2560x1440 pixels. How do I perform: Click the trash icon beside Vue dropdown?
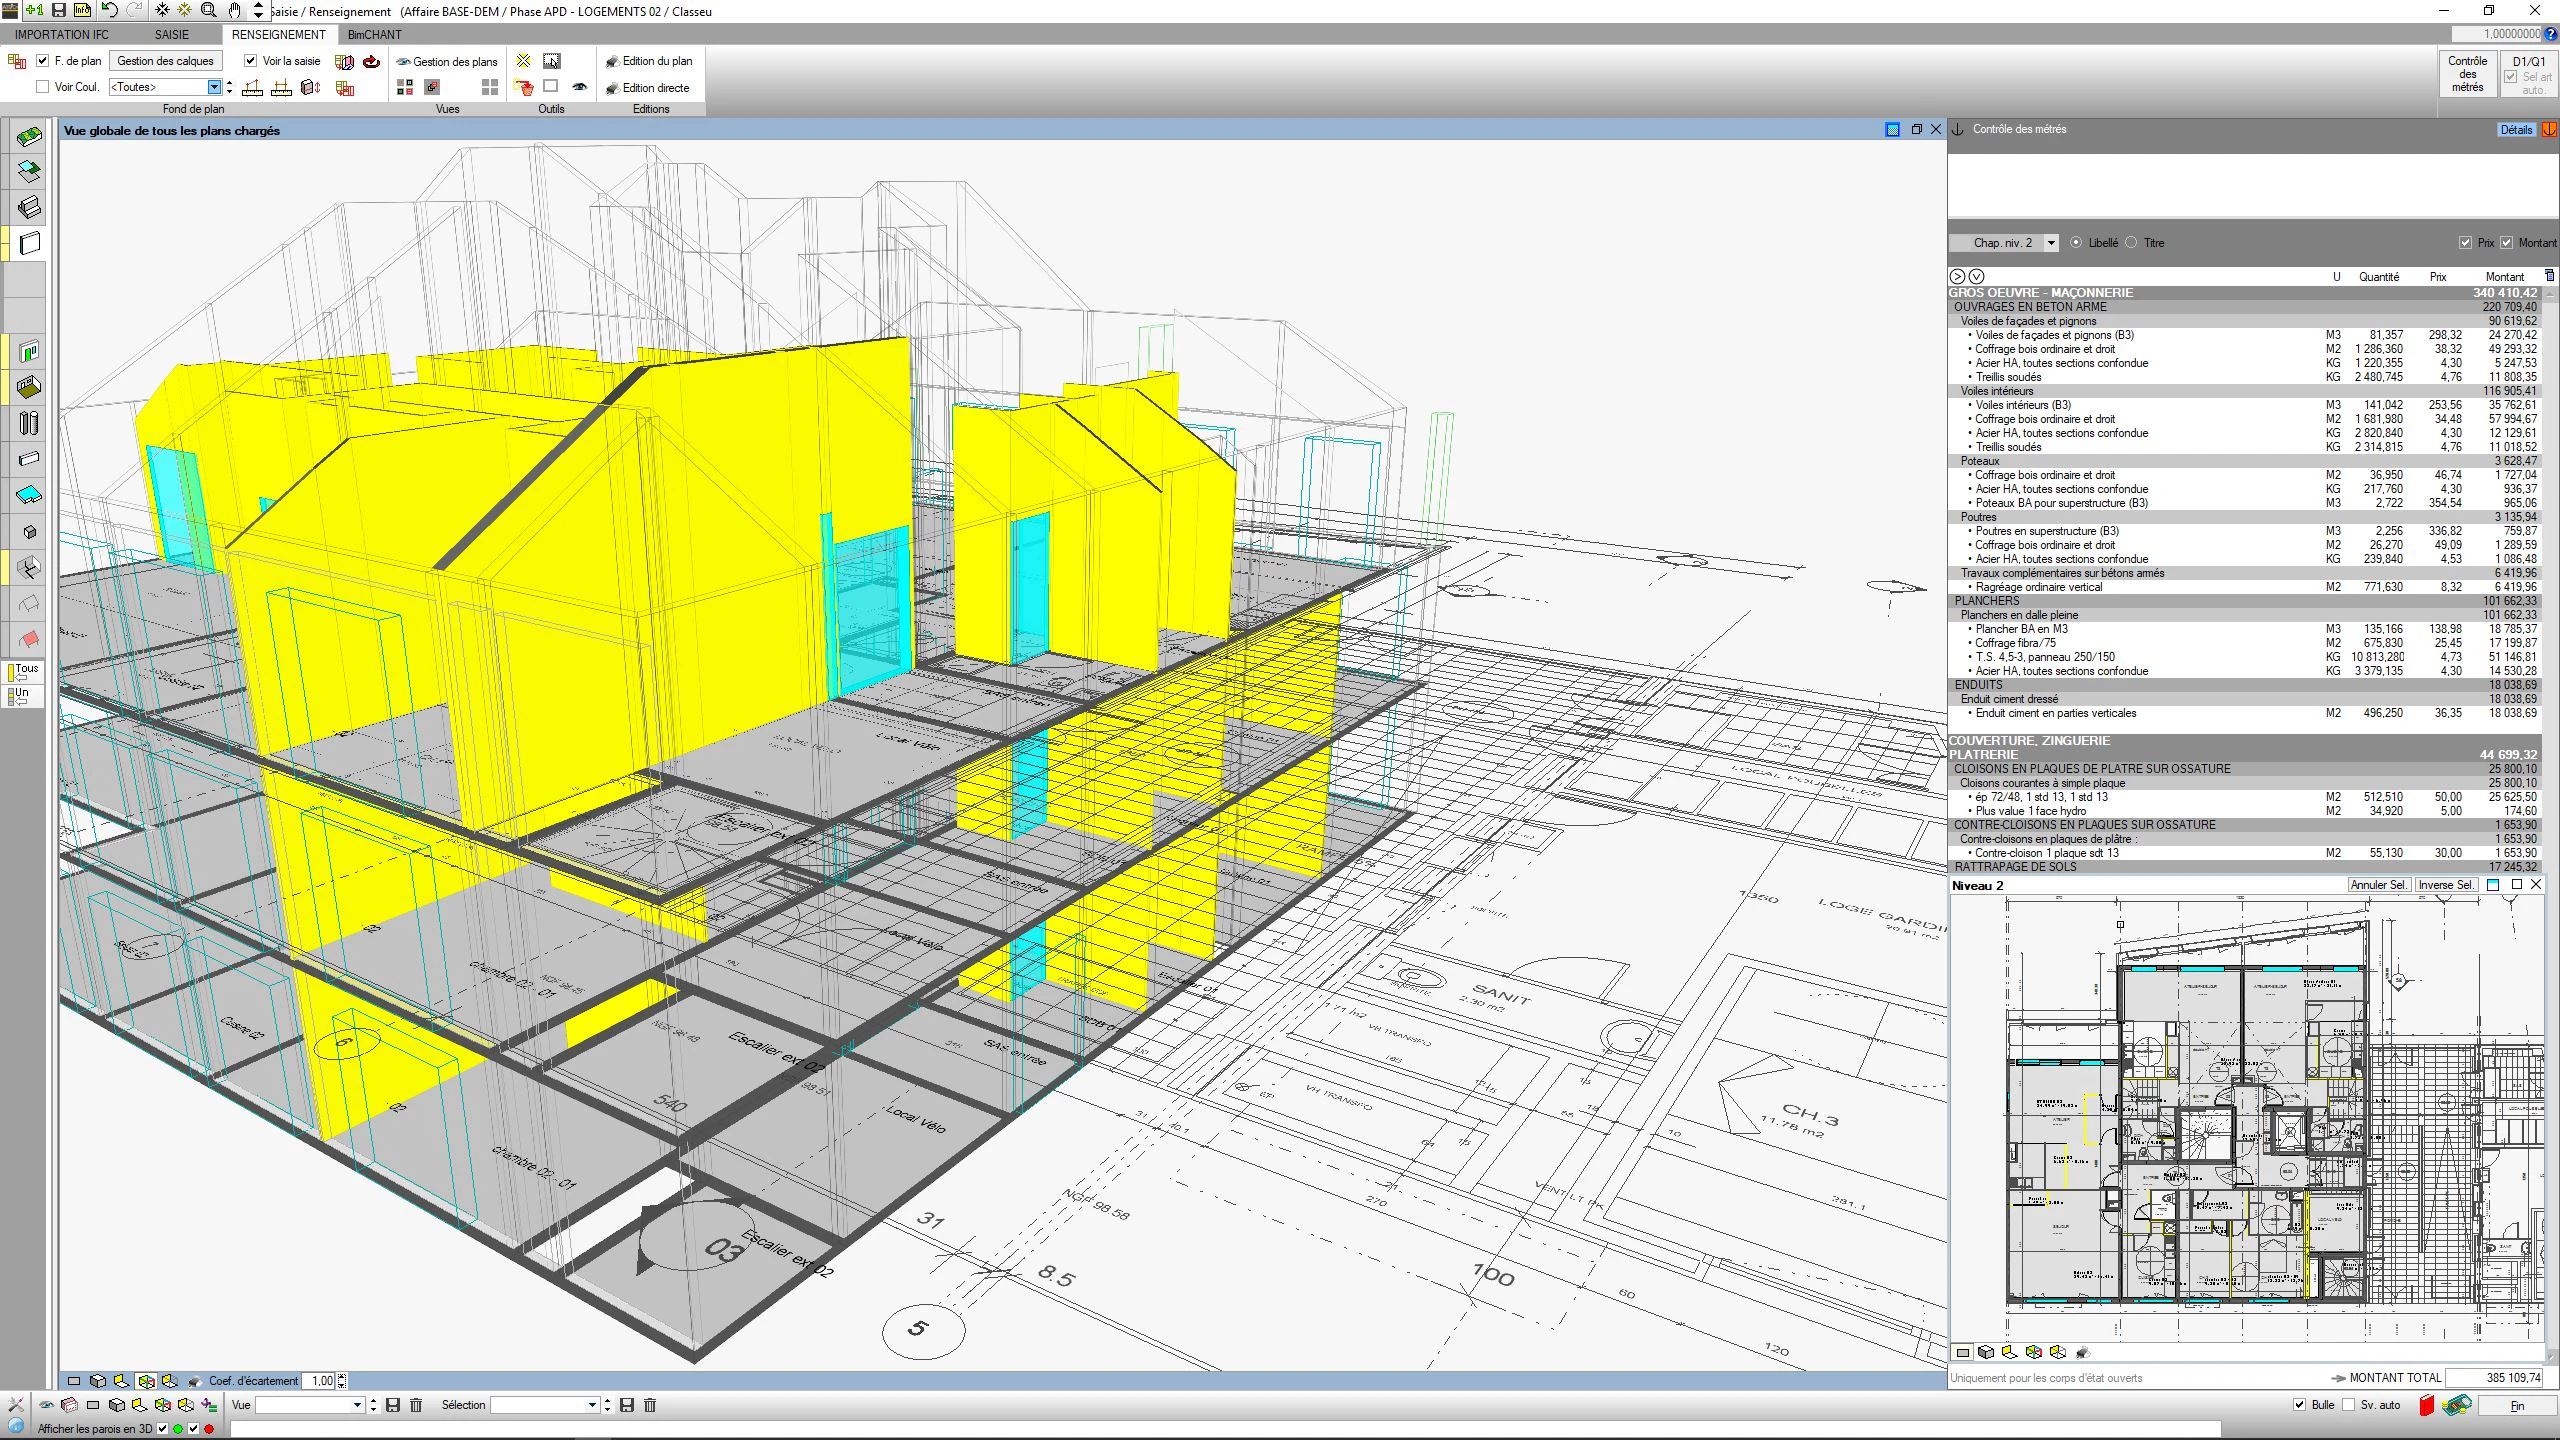417,1405
